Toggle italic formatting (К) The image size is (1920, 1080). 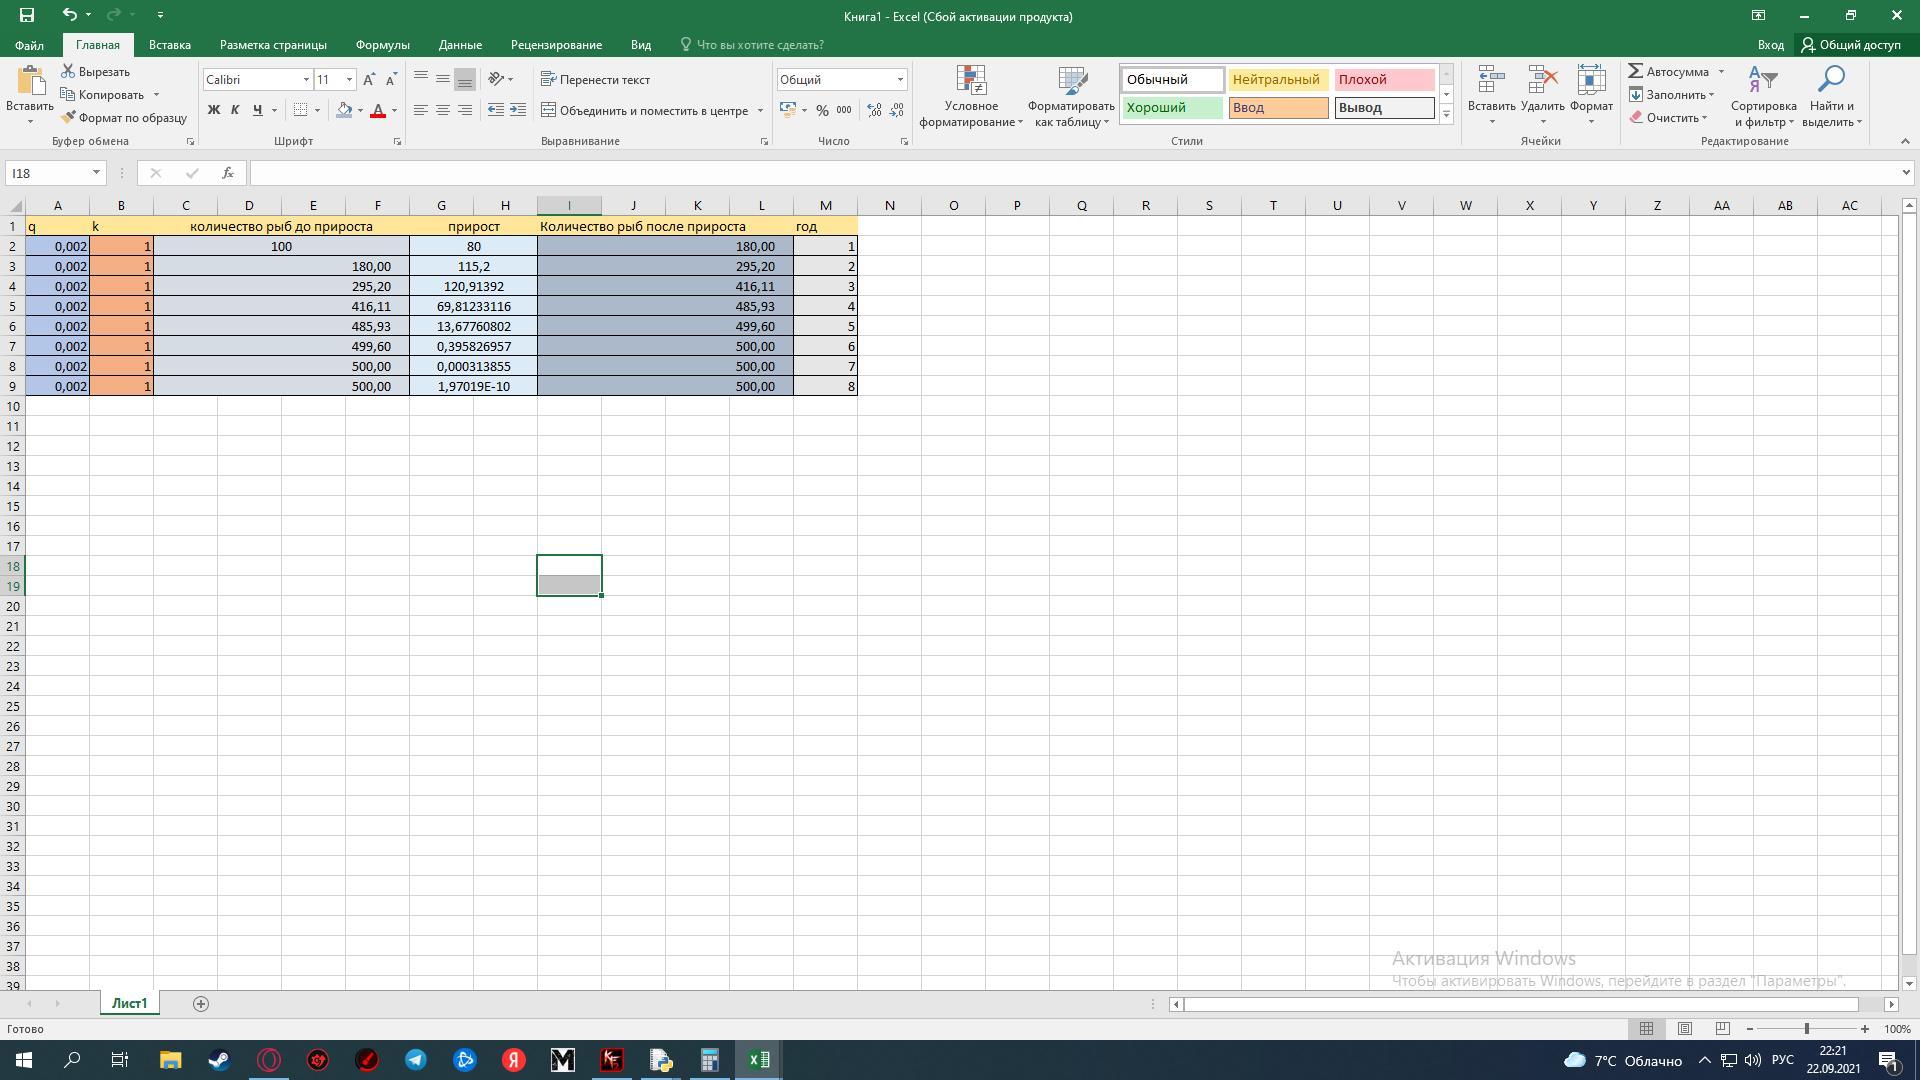click(x=235, y=110)
